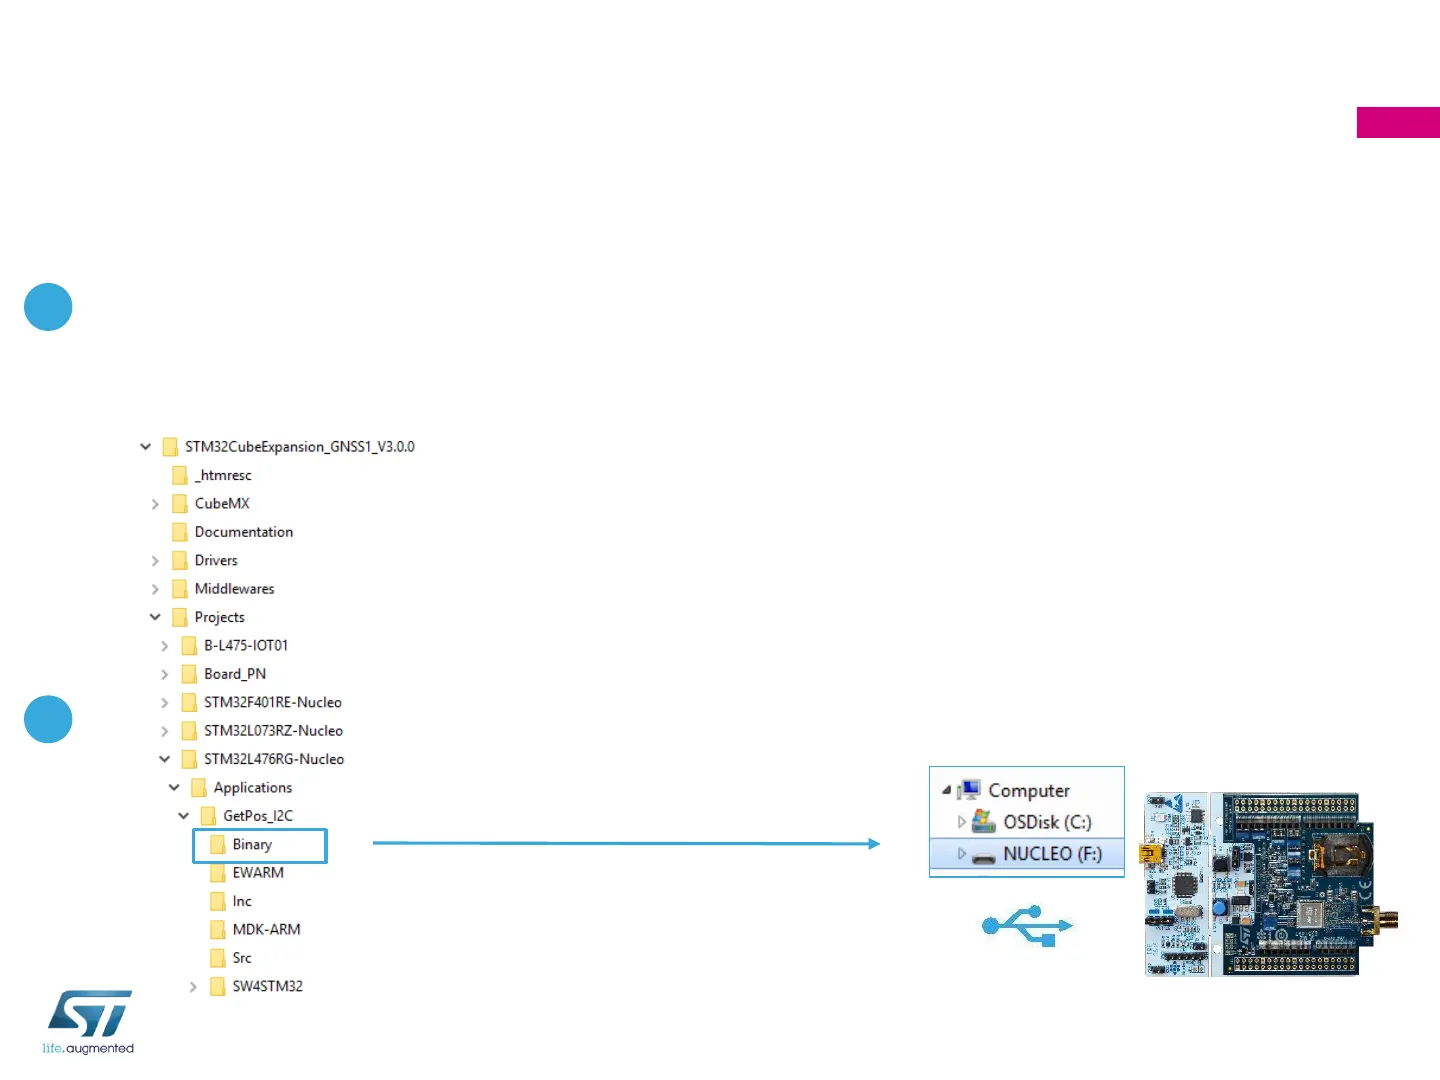Expand the Middlewares folder
Image resolution: width=1440 pixels, height=1080 pixels.
tap(155, 589)
